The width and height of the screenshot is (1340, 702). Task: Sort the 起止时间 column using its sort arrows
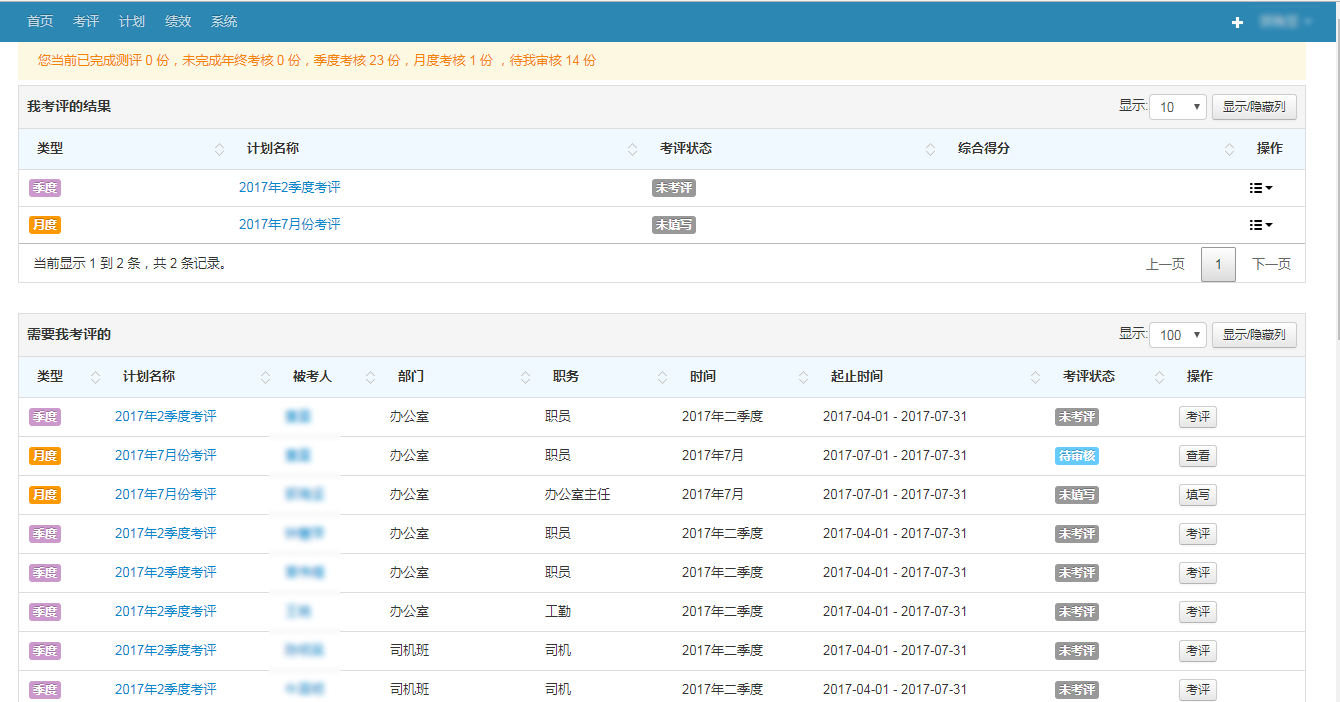(1035, 377)
